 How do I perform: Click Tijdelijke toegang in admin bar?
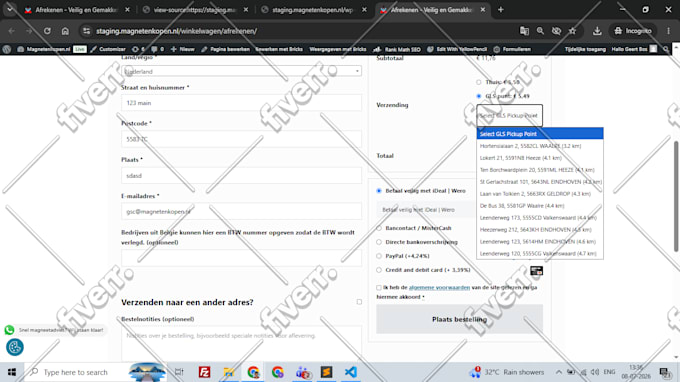click(585, 49)
